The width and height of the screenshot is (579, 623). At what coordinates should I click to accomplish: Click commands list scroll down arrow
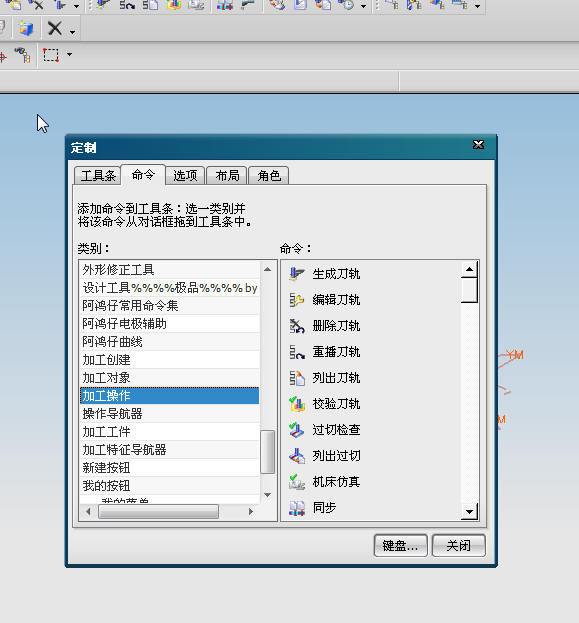pyautogui.click(x=469, y=512)
